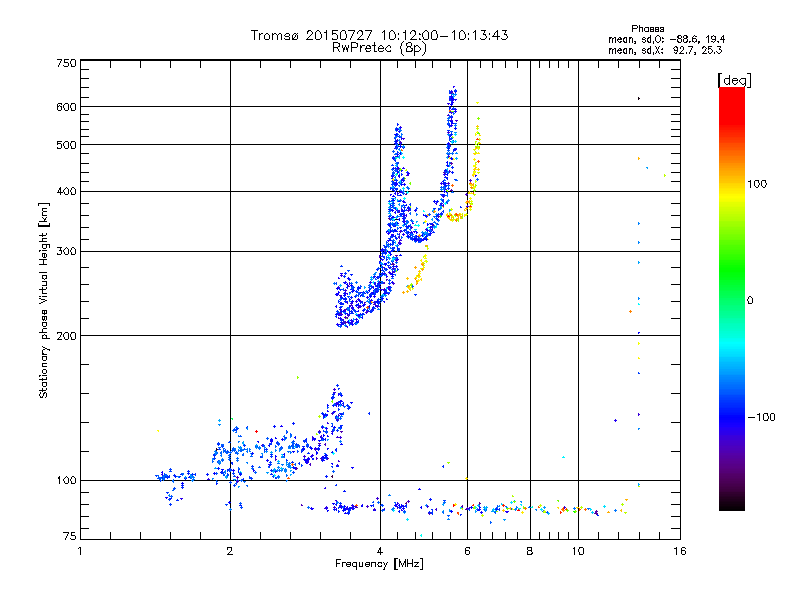This screenshot has width=800, height=600.
Task: Click the 'mean, sd,X: 92.7, 25.3' text
Action: coord(665,50)
